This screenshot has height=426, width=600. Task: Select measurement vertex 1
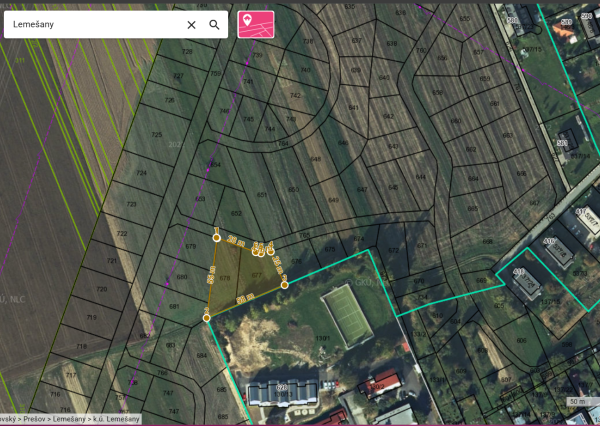(217, 238)
